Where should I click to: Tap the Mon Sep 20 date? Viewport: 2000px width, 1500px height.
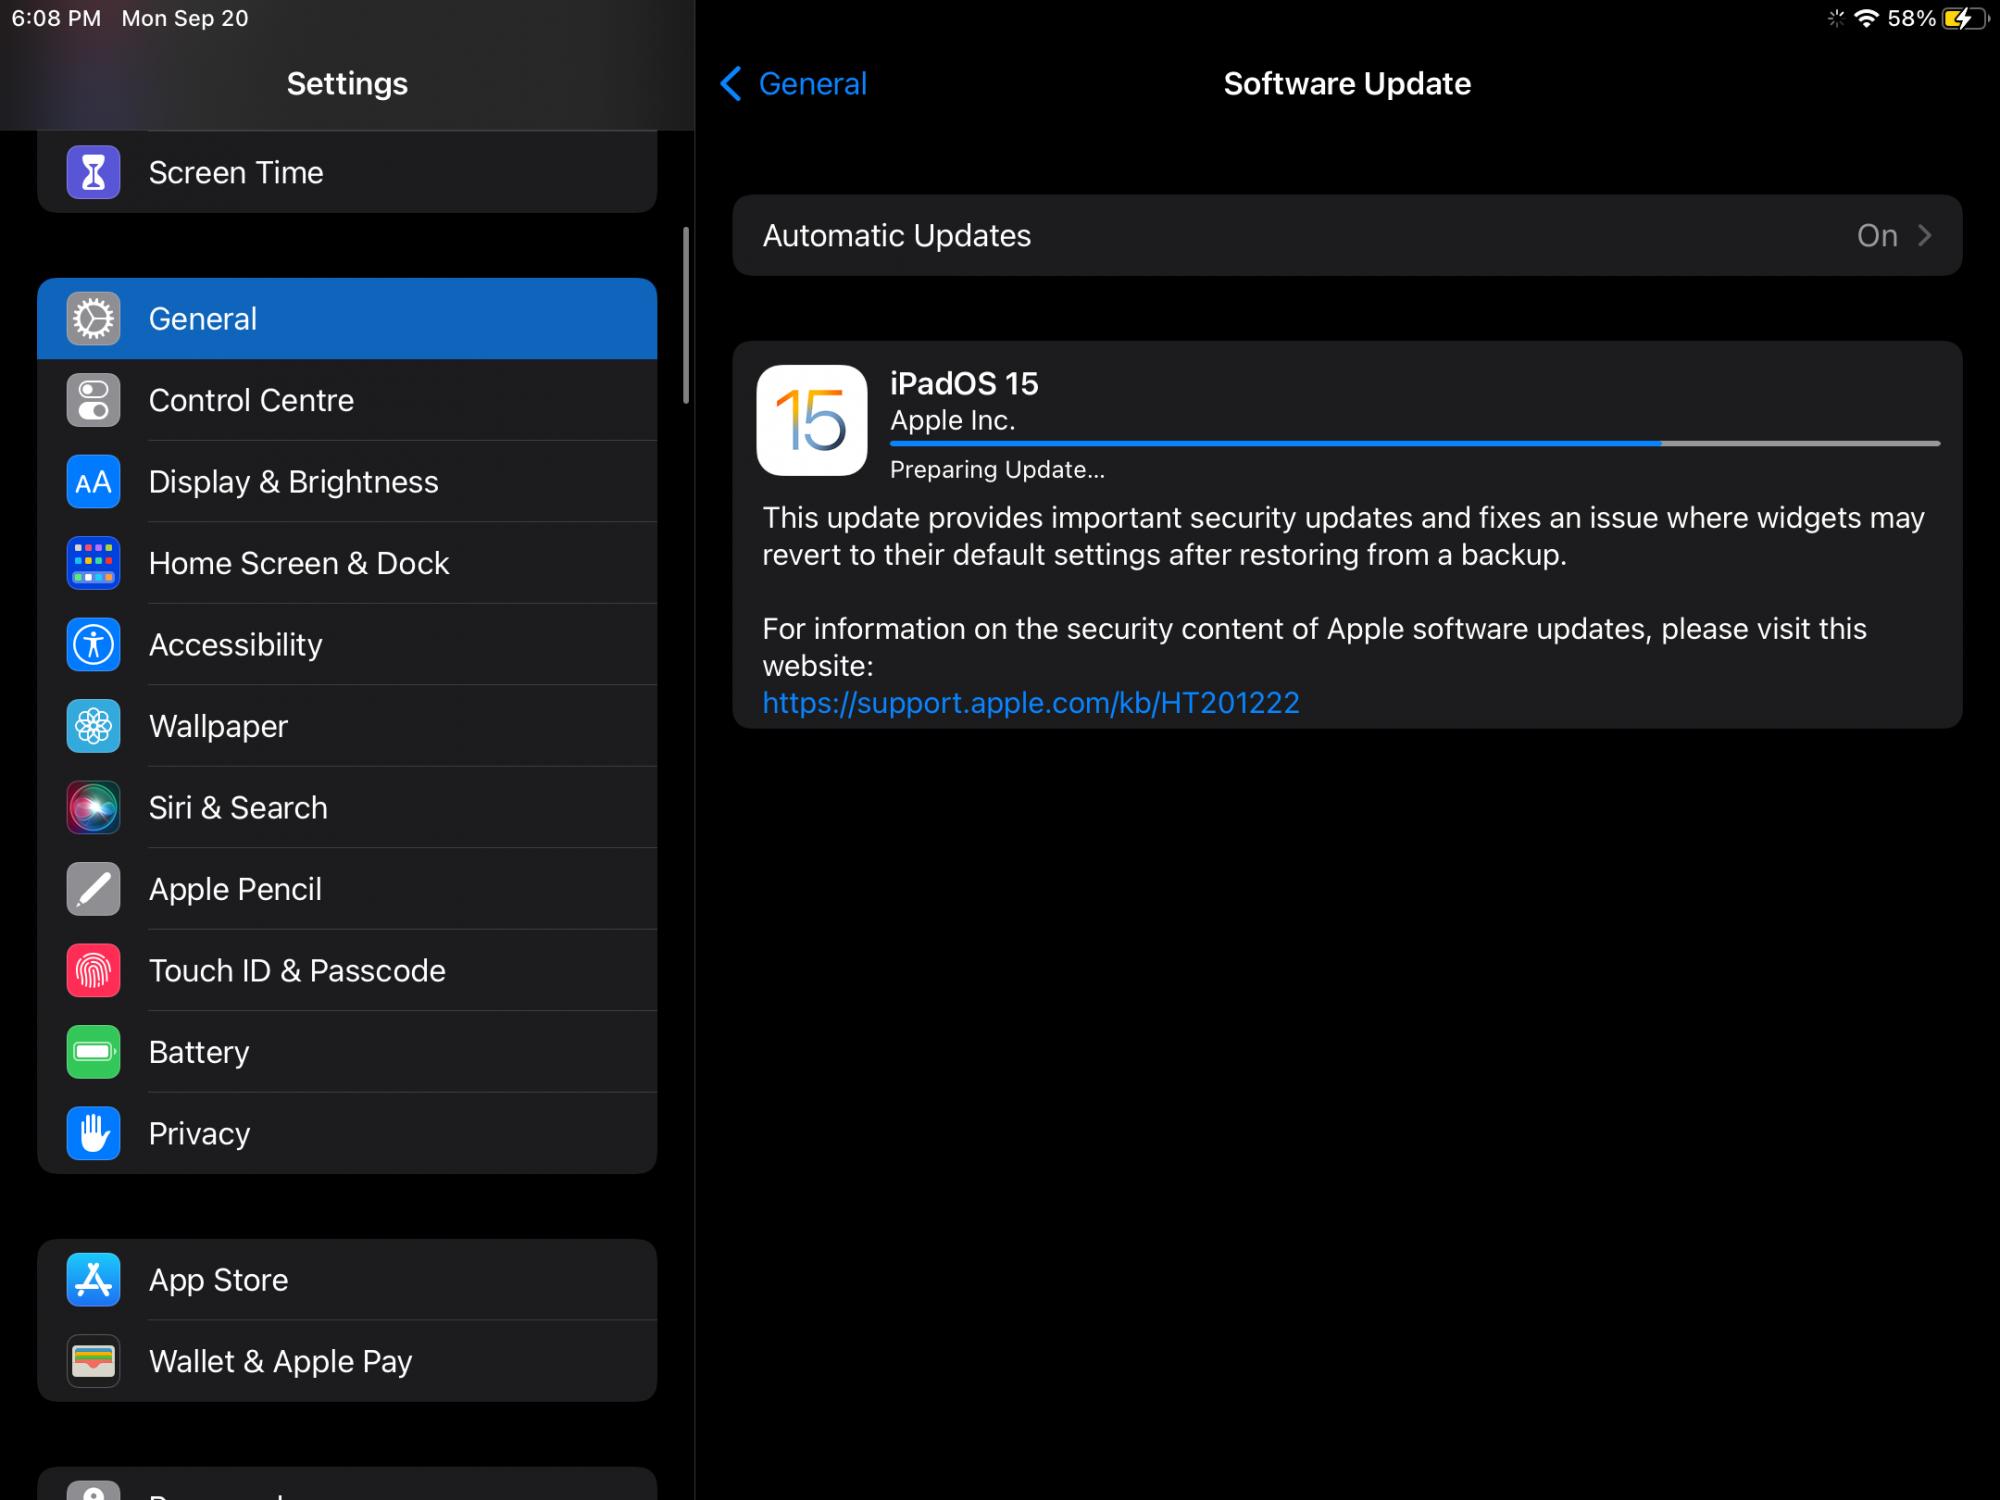185,18
